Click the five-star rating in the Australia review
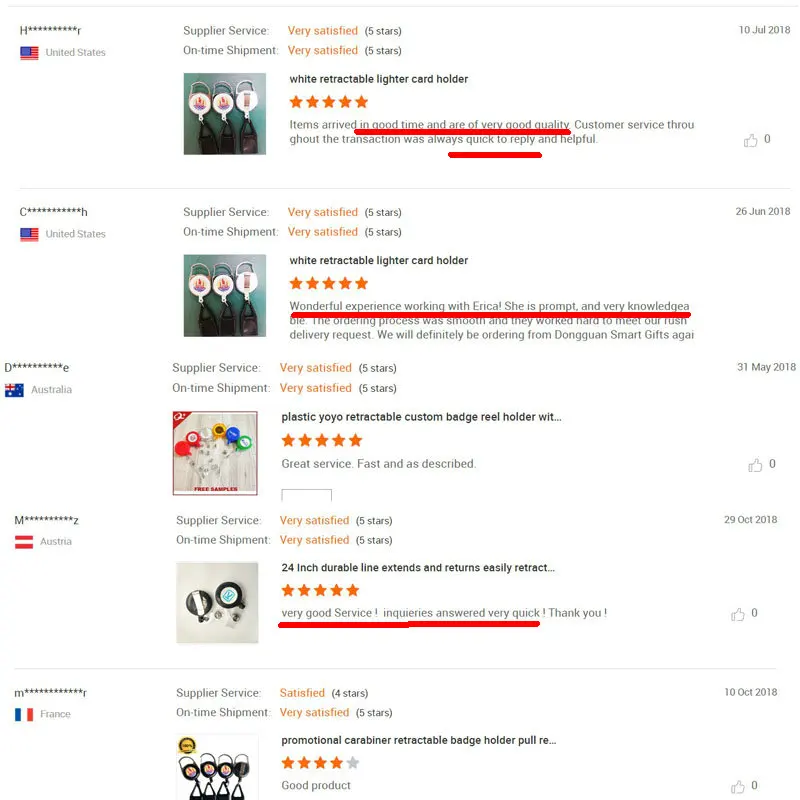The height and width of the screenshot is (800, 800). [322, 440]
